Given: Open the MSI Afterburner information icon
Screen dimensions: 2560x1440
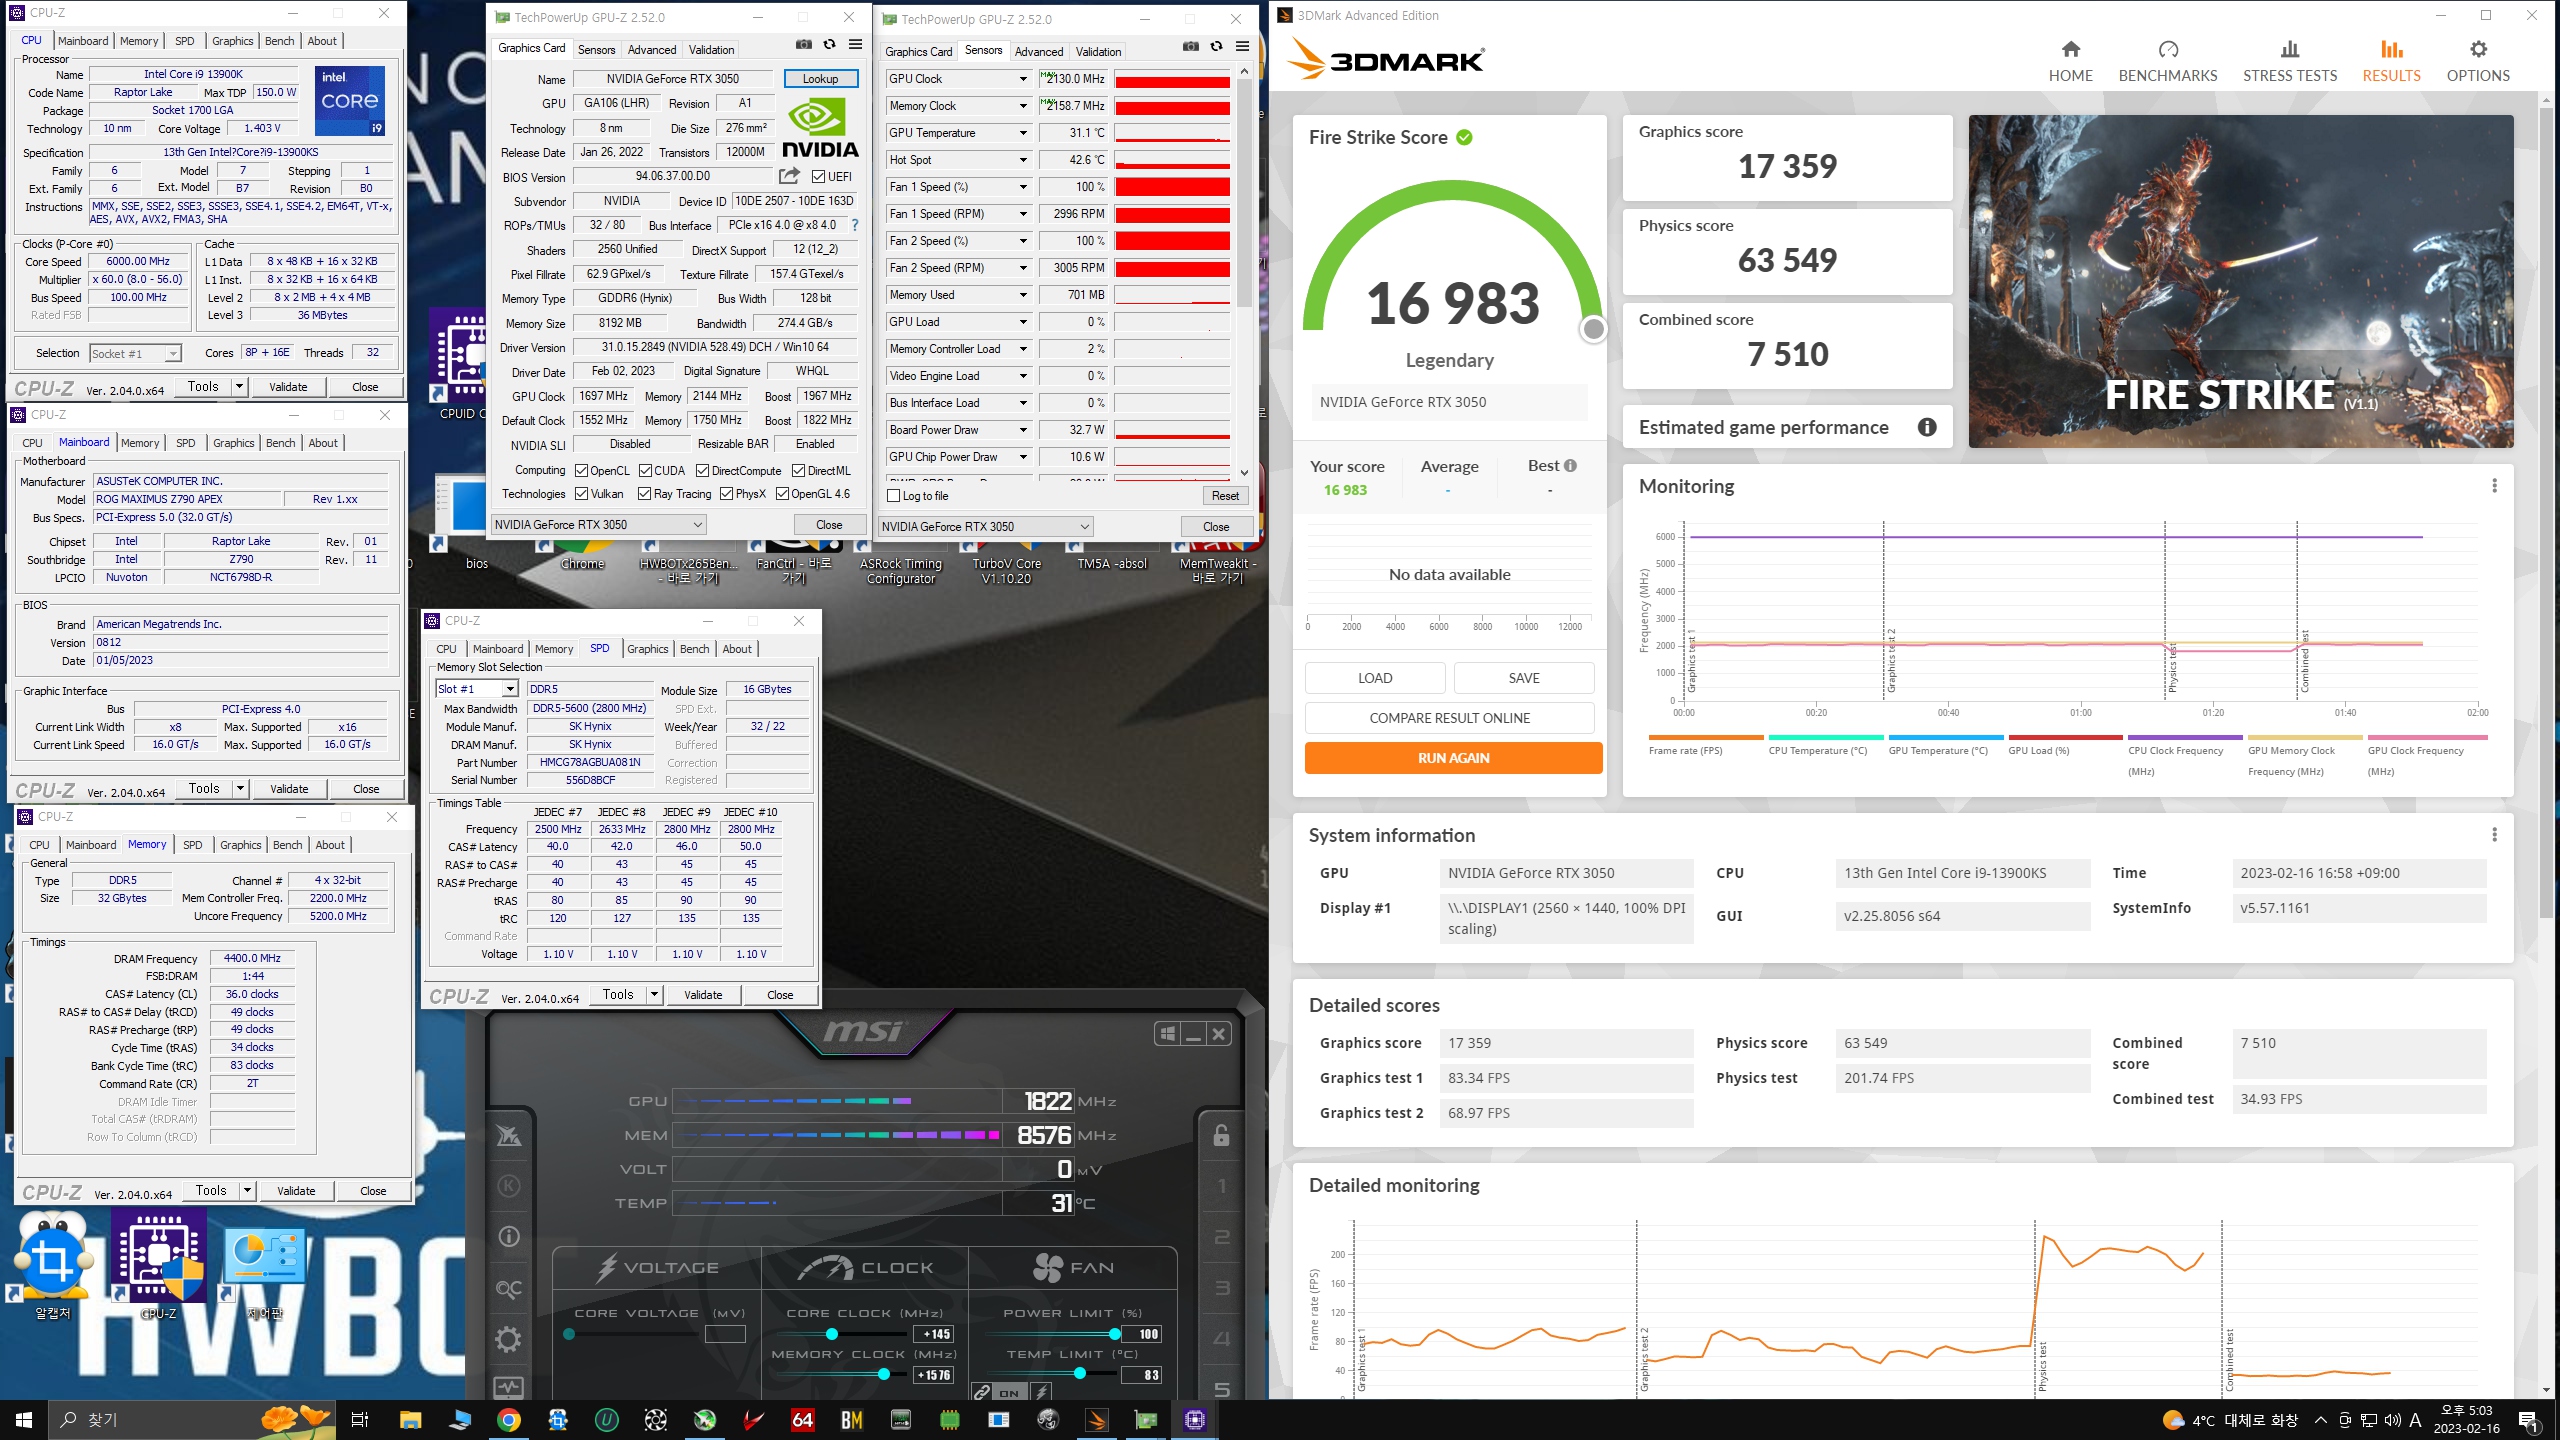Looking at the screenshot, I should (x=509, y=1237).
